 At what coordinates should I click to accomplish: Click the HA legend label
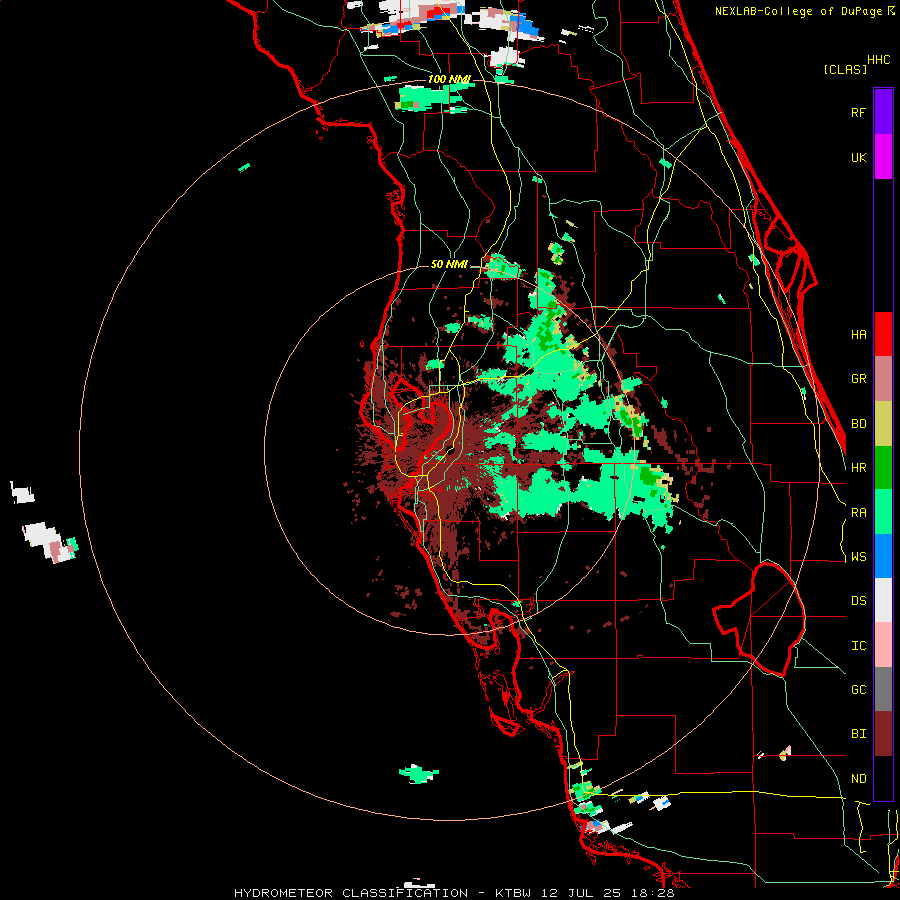point(858,335)
